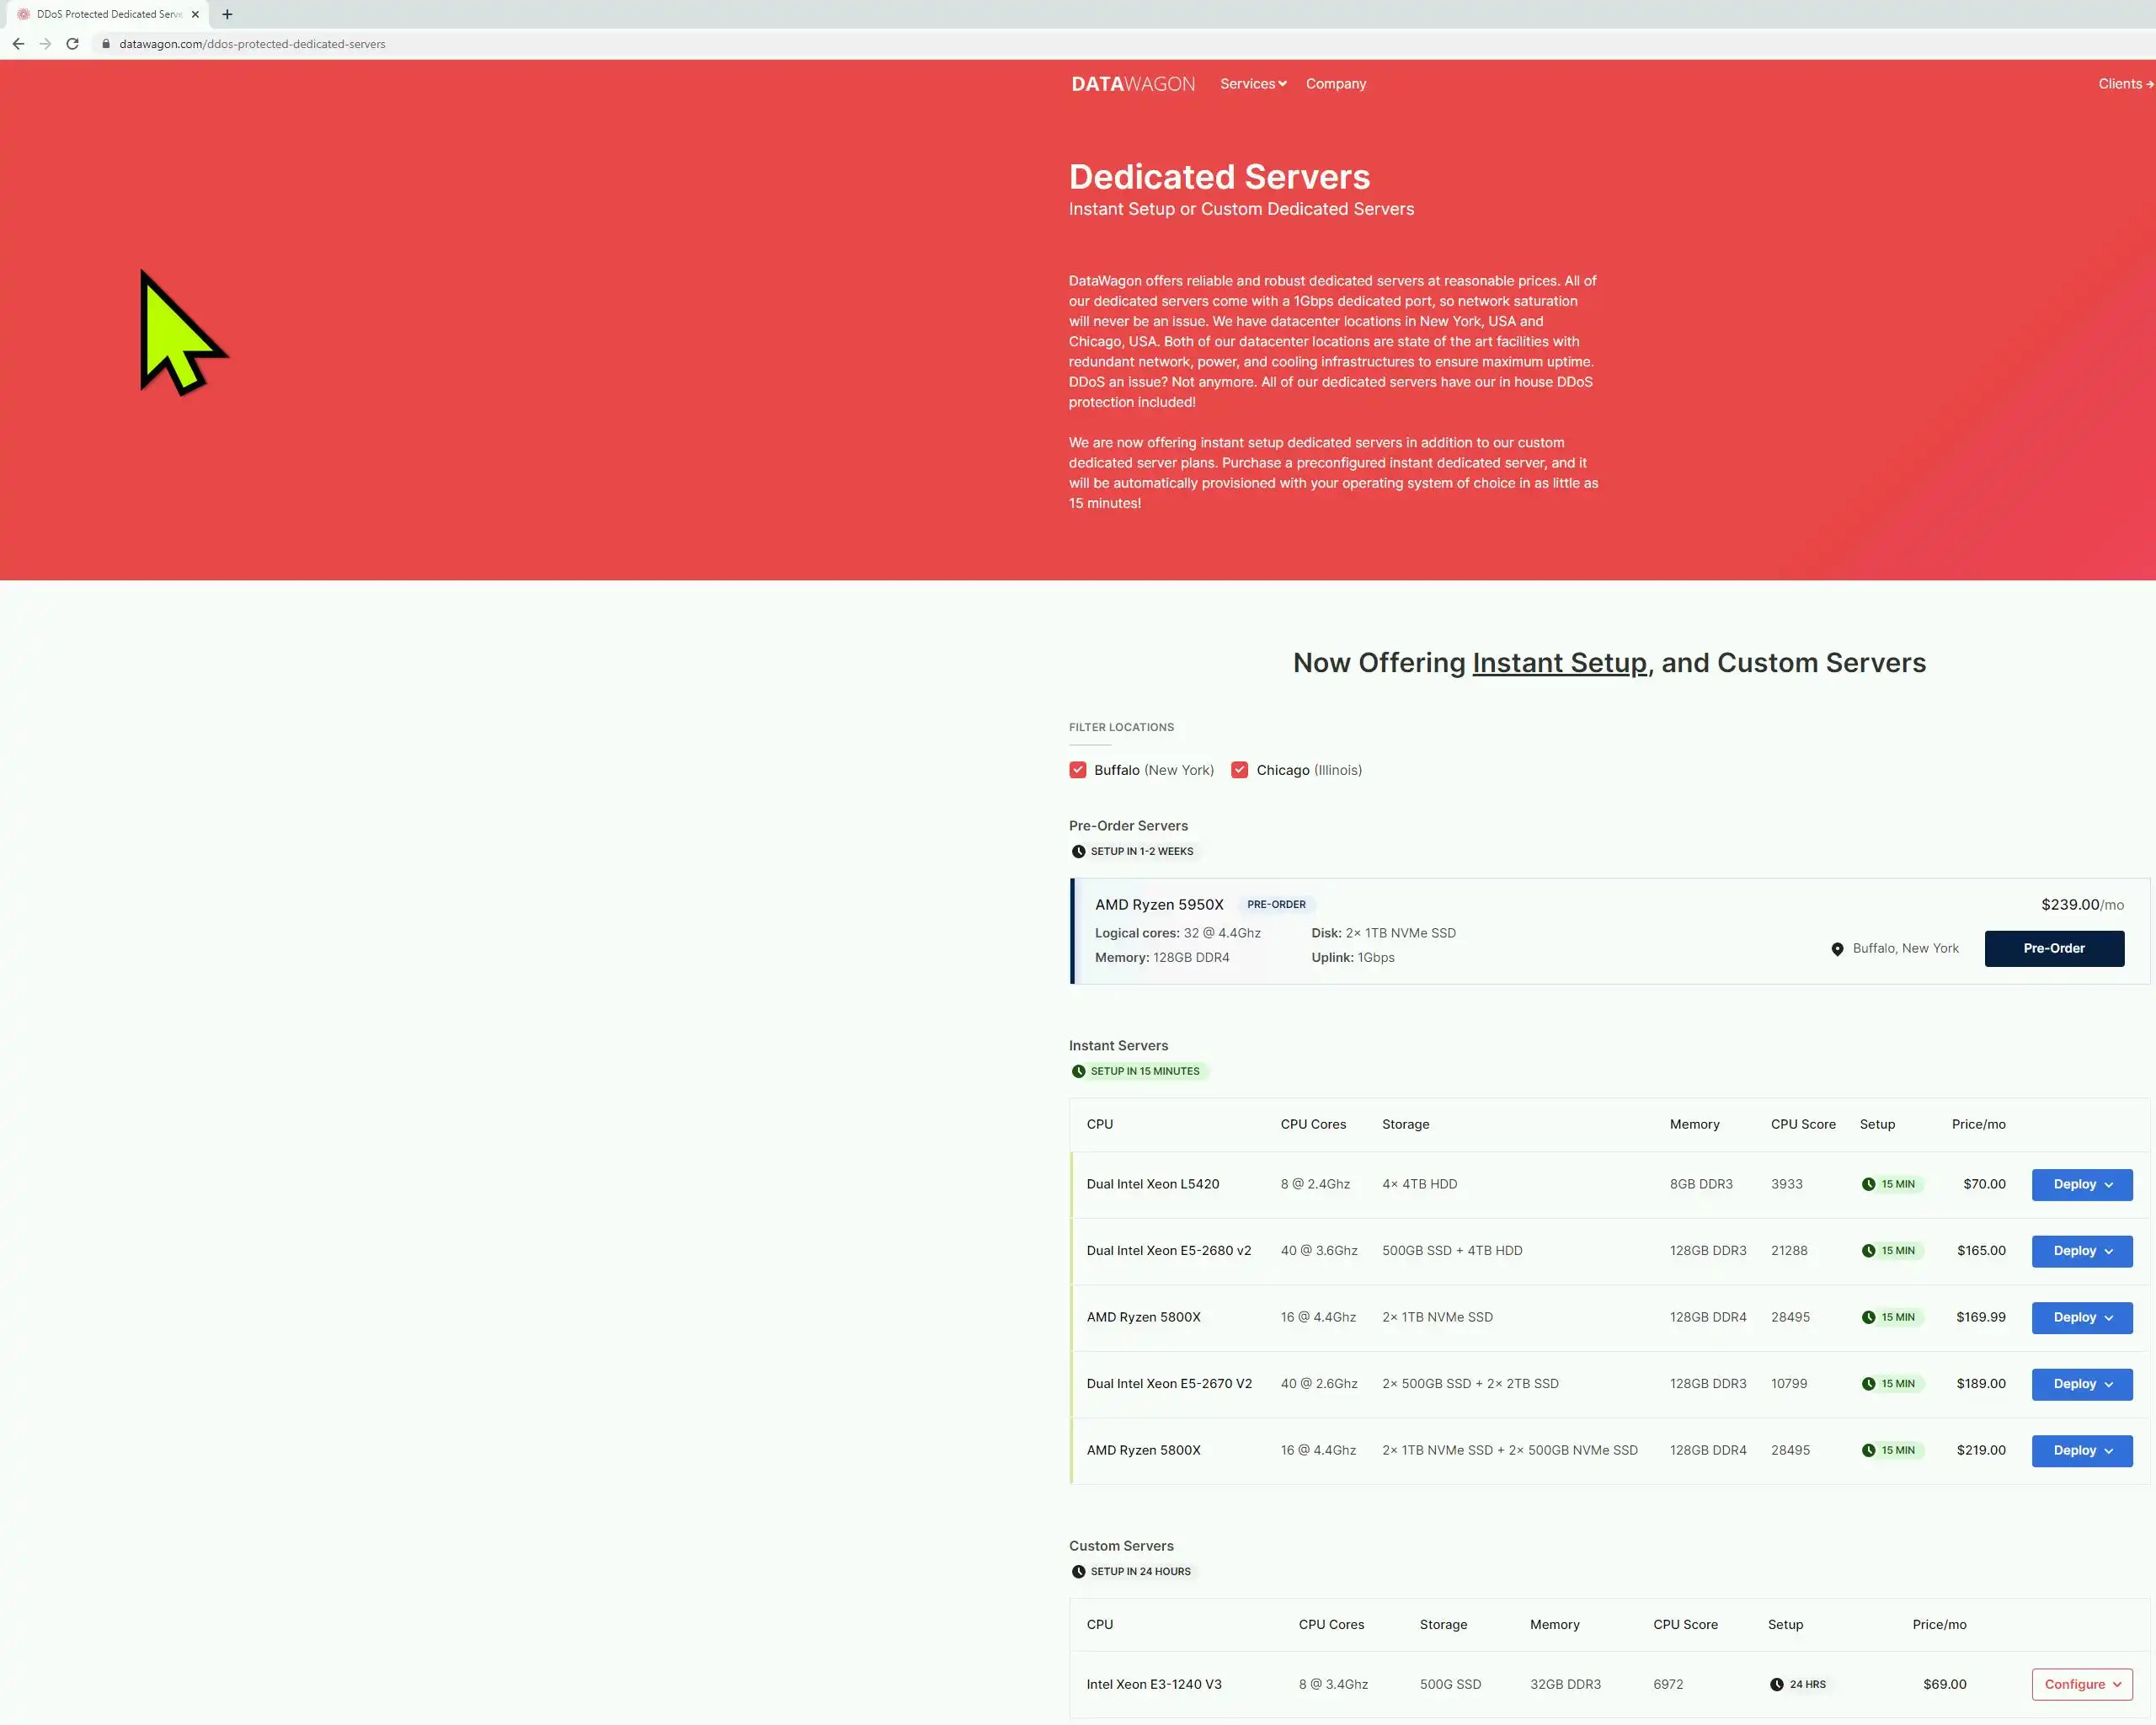
Task: Open Configure dropdown for Intel Xeon E3-1240 V3
Action: (x=2081, y=1684)
